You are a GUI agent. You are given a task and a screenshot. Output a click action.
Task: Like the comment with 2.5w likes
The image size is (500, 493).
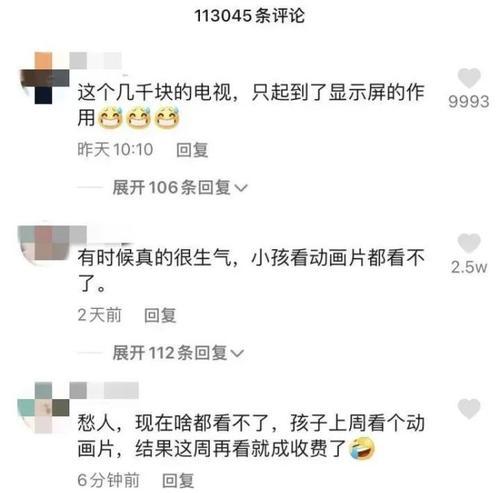pos(469,243)
